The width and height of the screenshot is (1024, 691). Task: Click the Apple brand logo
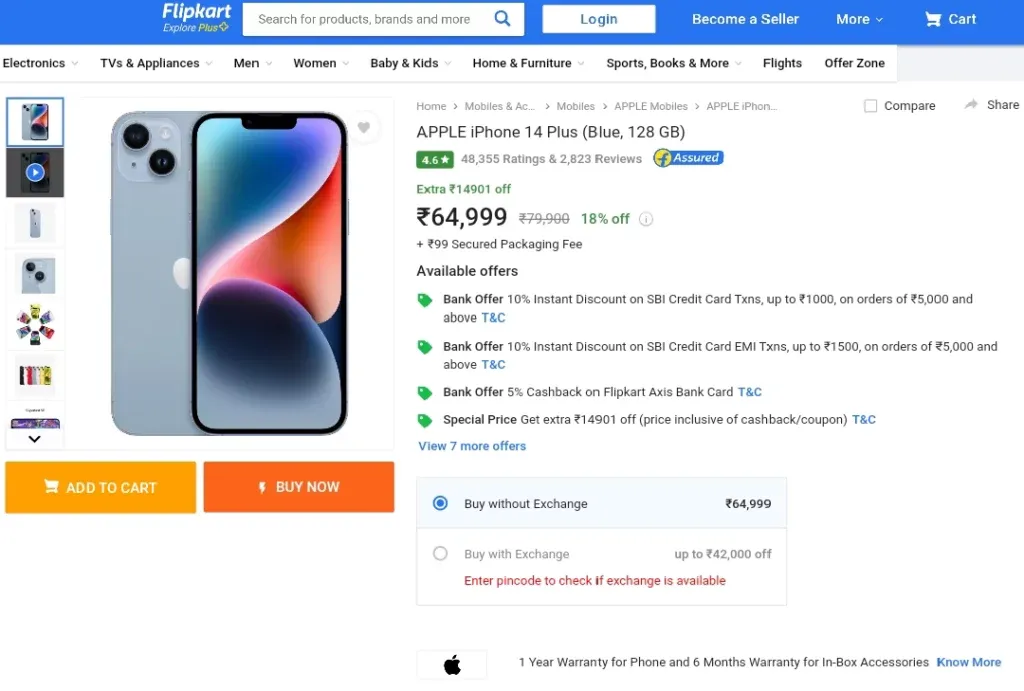pyautogui.click(x=452, y=665)
